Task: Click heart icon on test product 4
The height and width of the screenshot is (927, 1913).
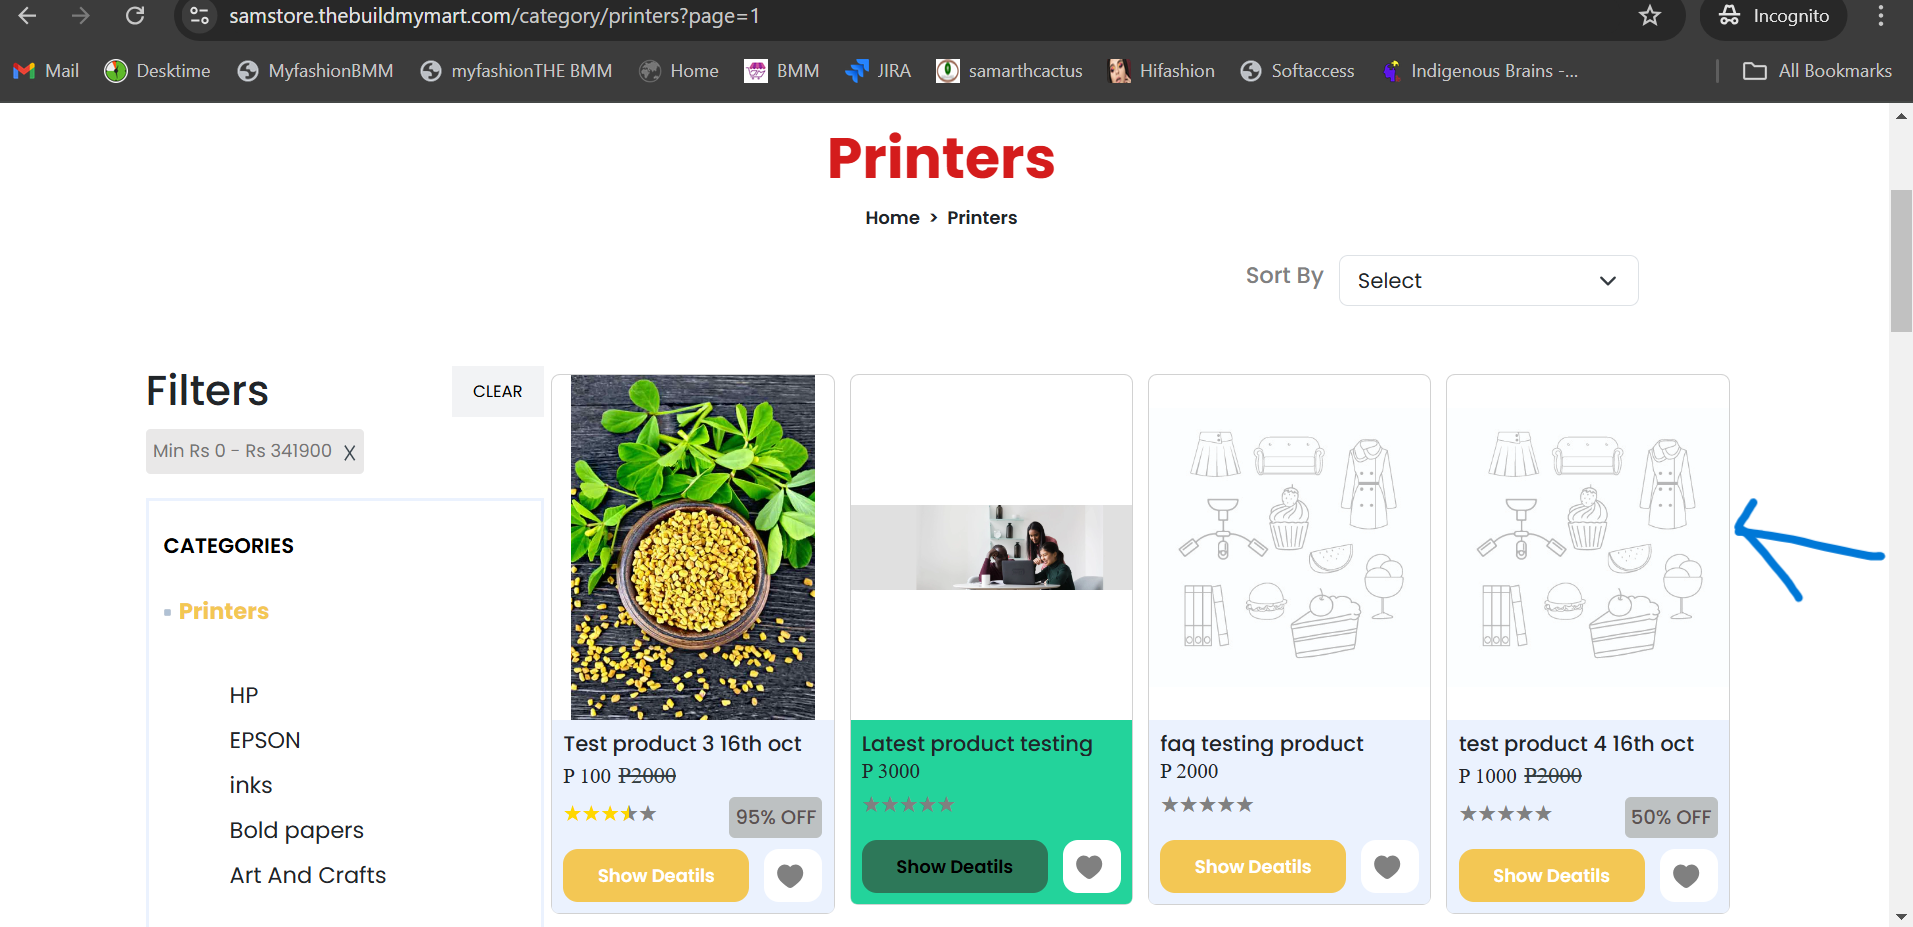Action: pos(1687,875)
